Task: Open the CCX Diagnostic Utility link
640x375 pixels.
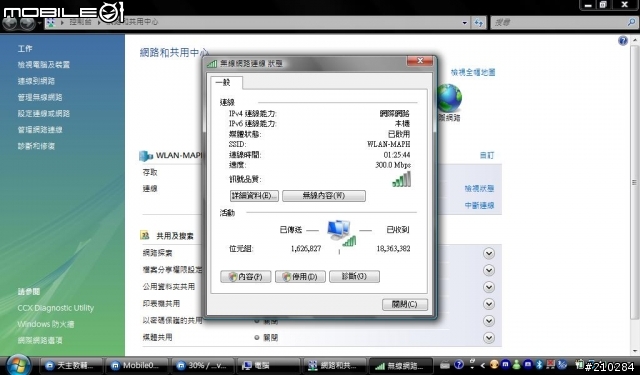Action: 56,308
